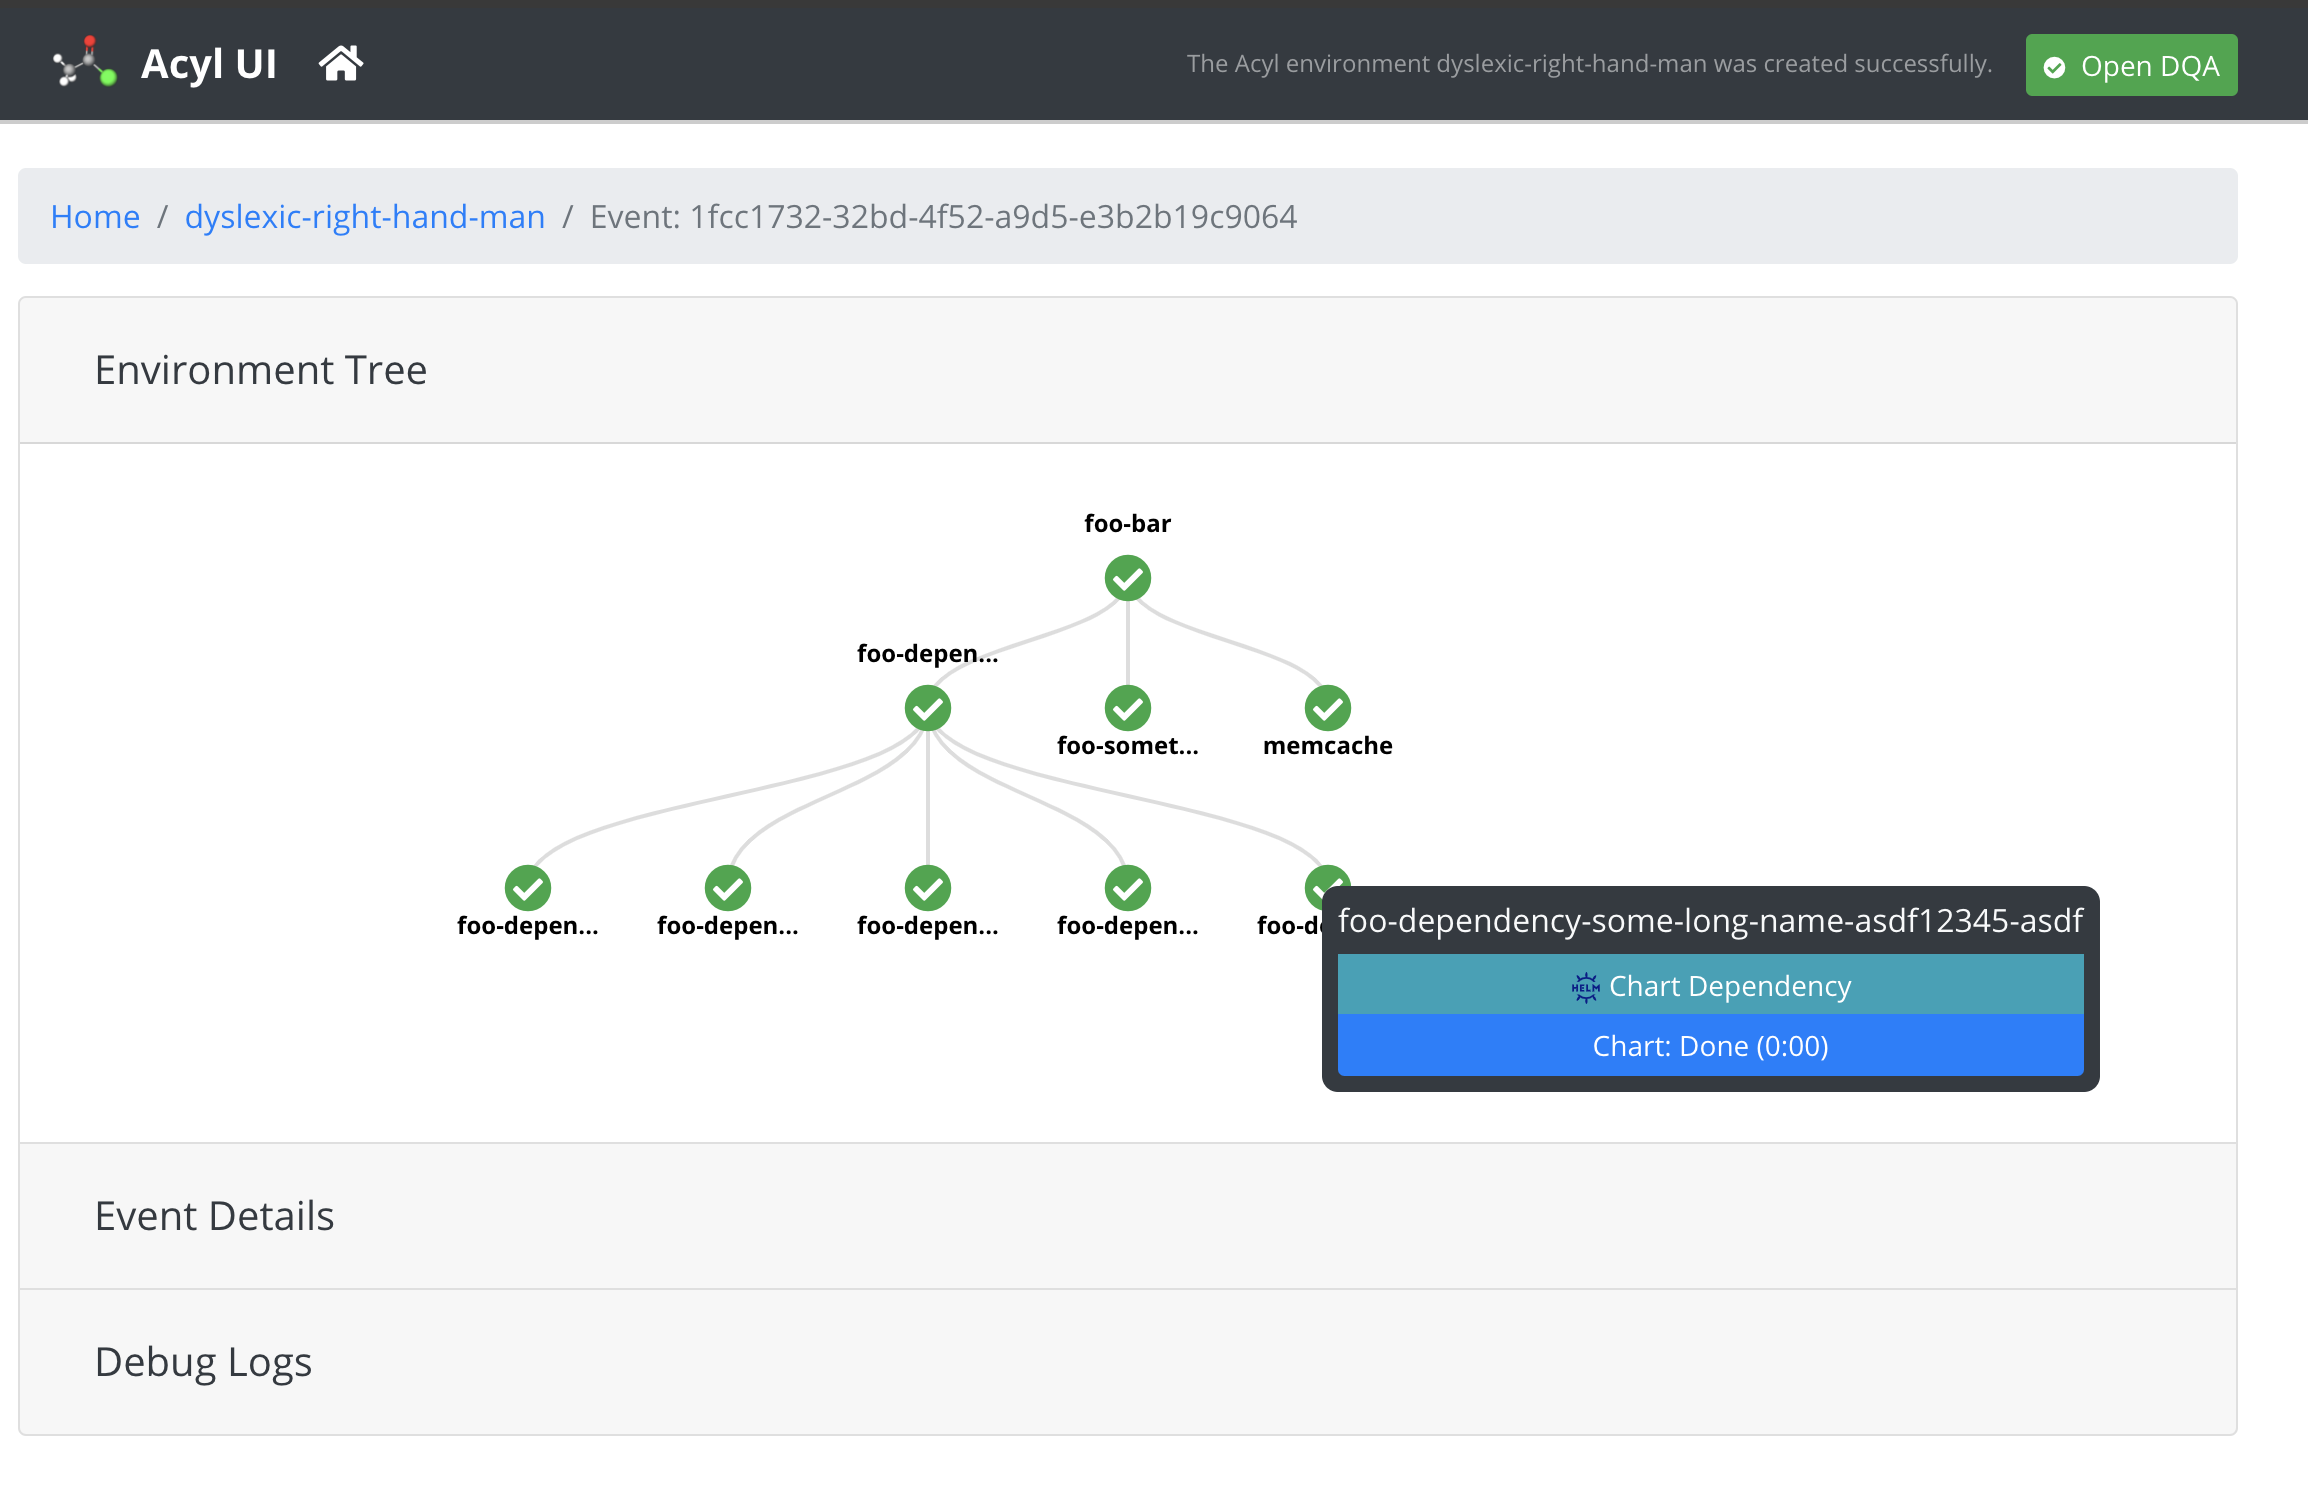Click the Open DQA button
The width and height of the screenshot is (2308, 1492).
2131,66
